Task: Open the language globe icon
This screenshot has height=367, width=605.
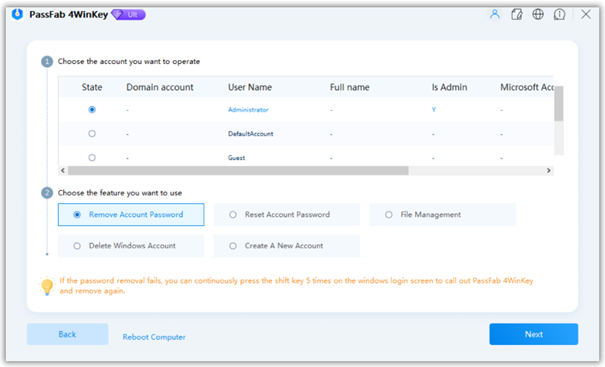Action: (x=538, y=14)
